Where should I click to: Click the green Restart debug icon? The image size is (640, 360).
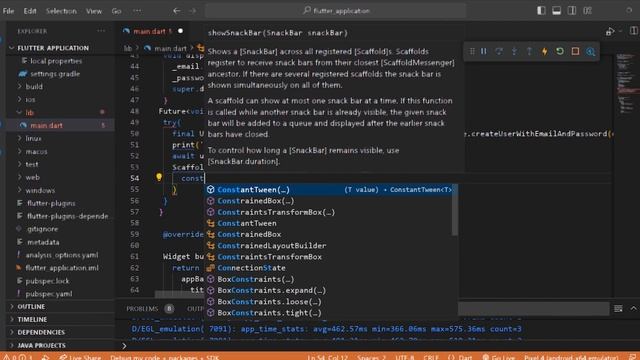(x=560, y=51)
